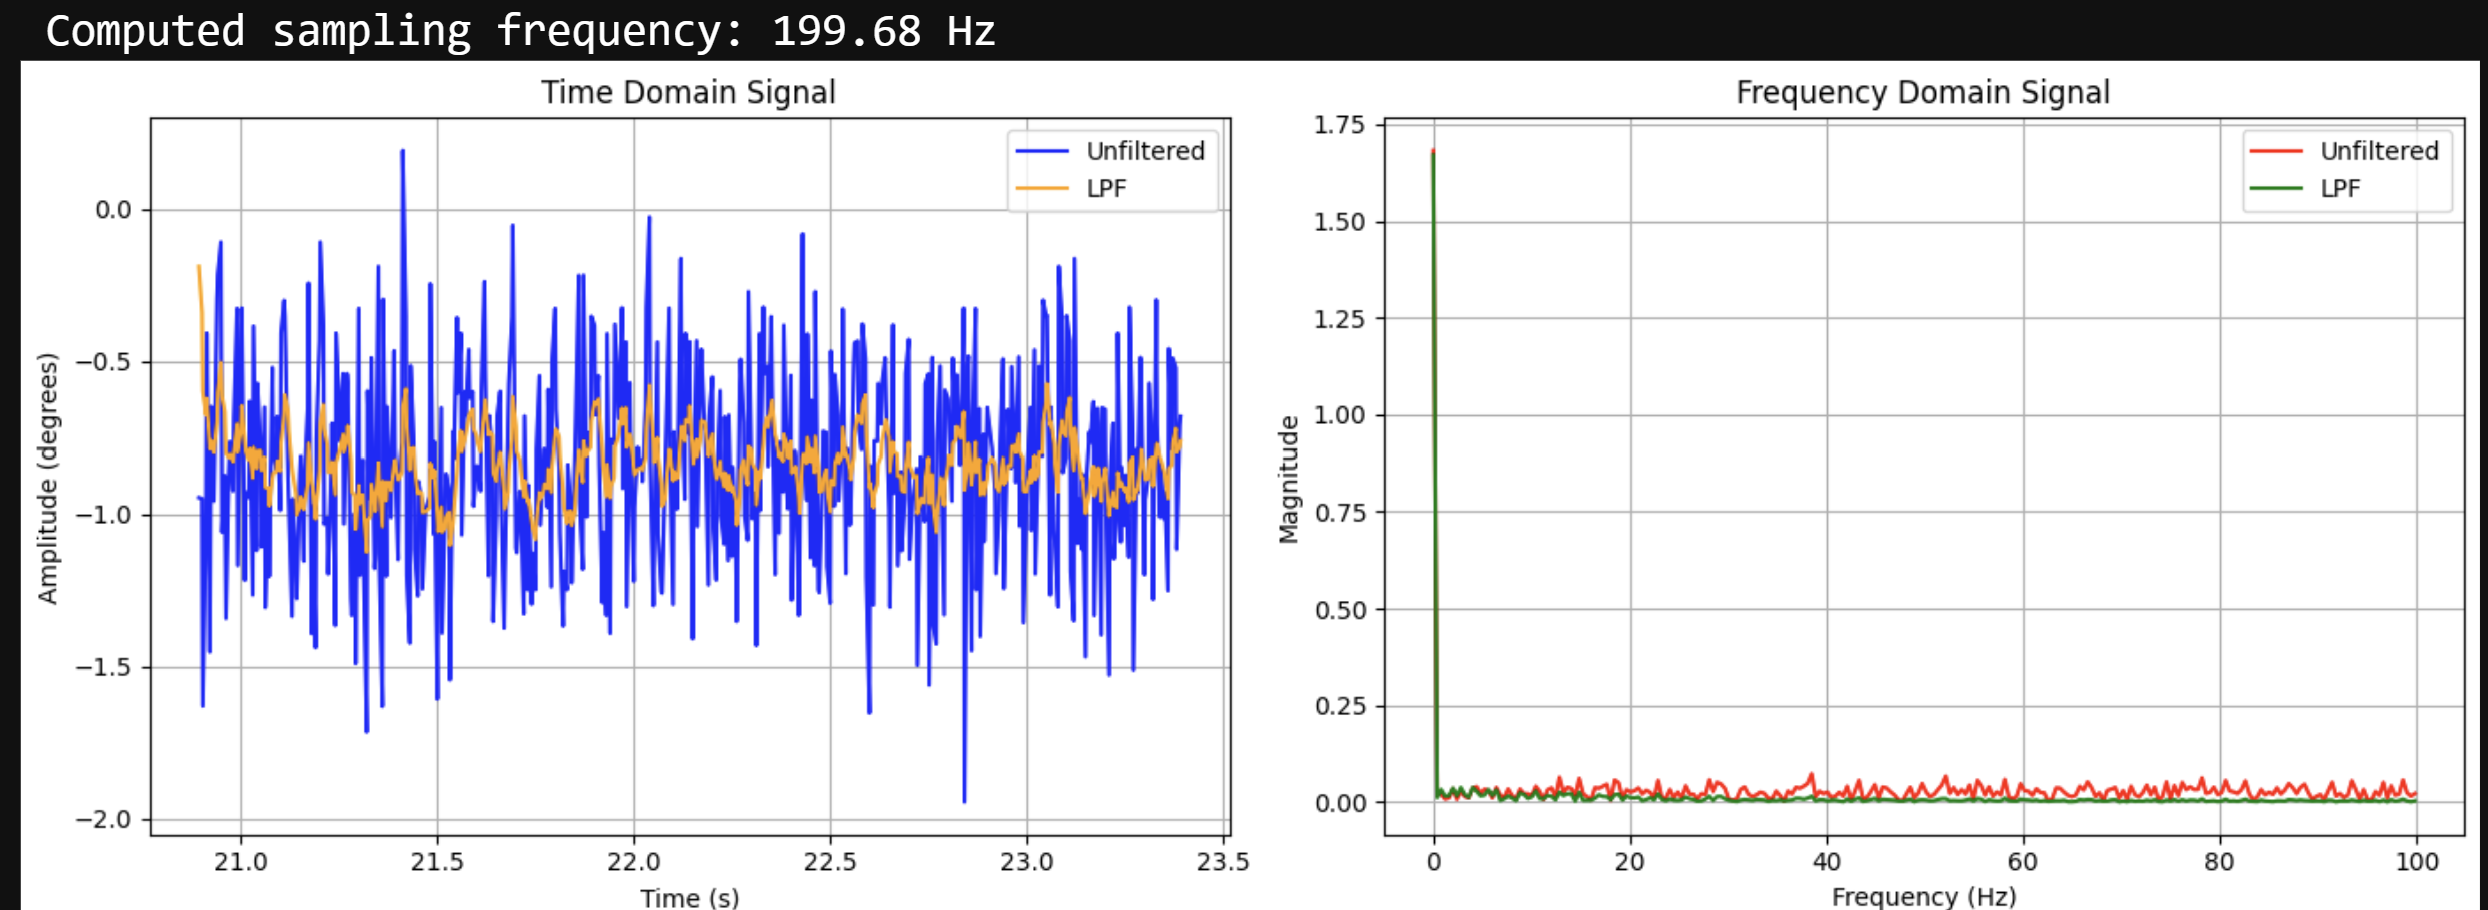Click 'LPF' label in time-domain legend
The image size is (2488, 910).
(x=1106, y=189)
